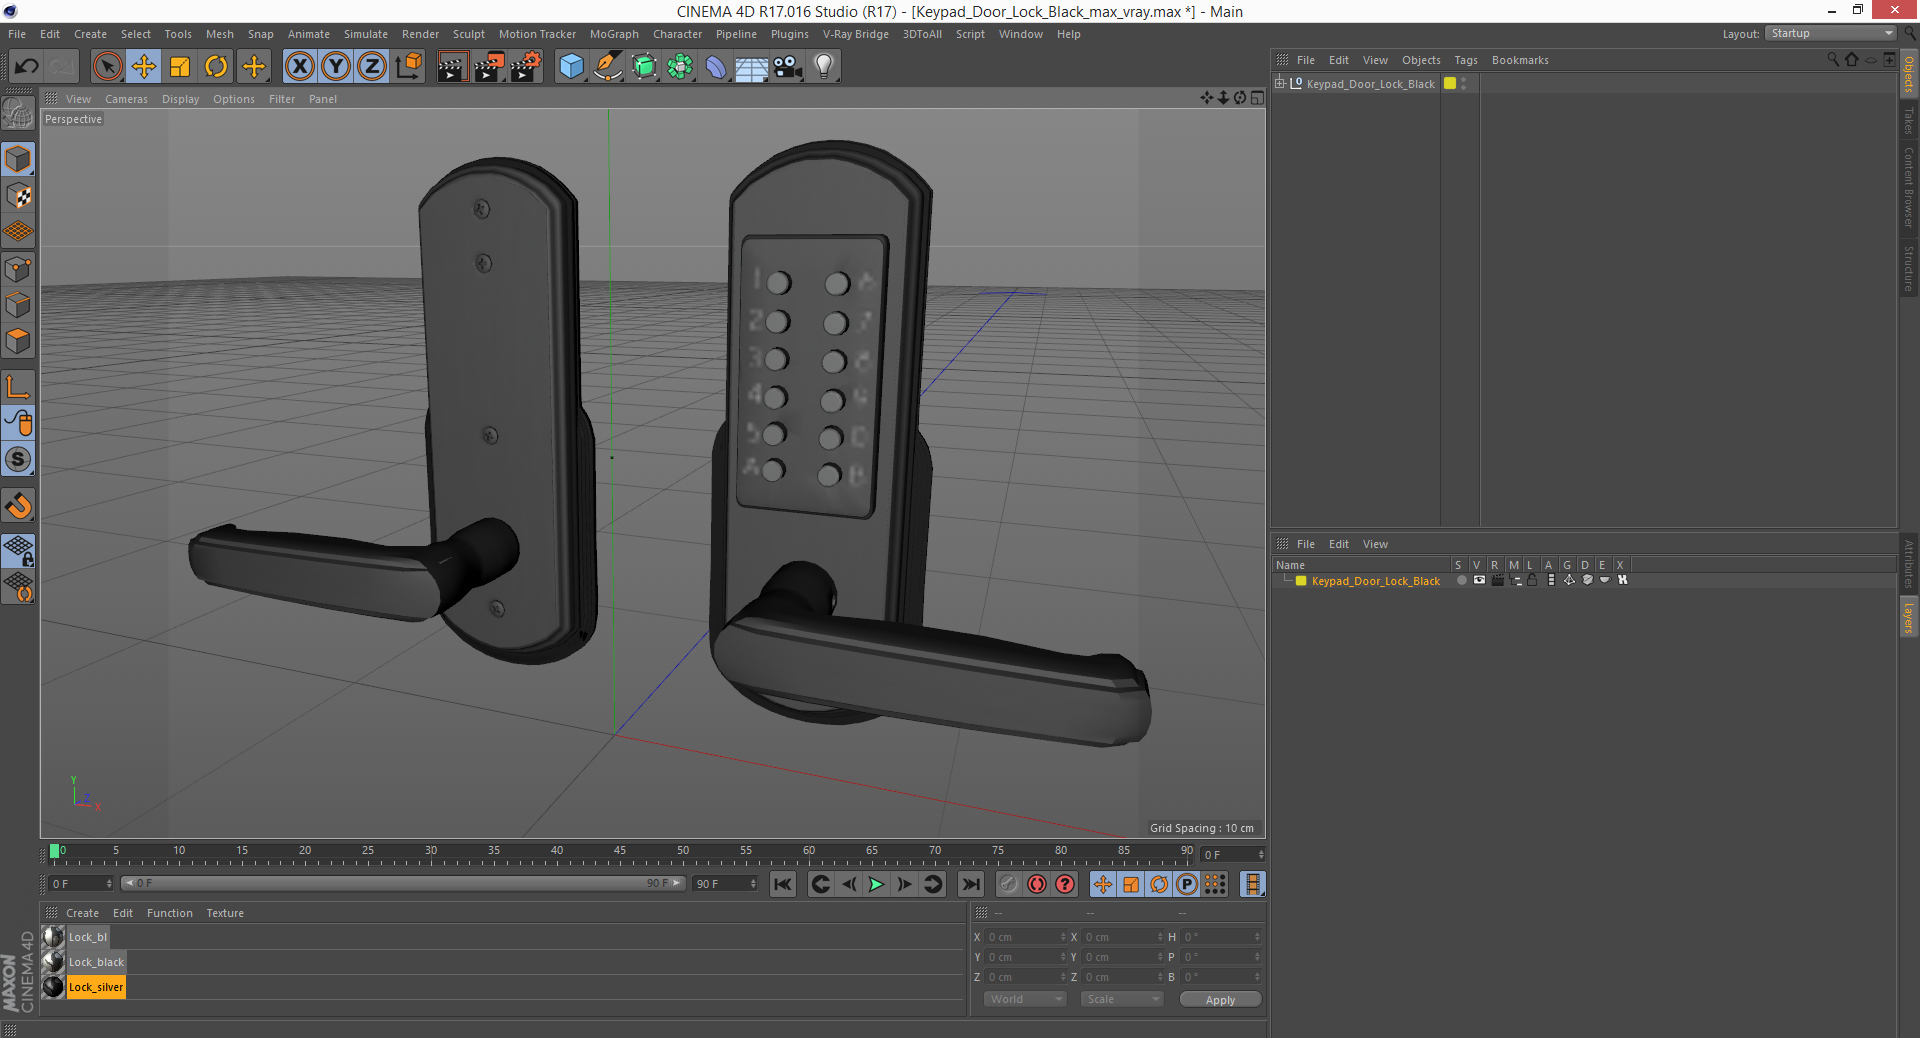This screenshot has width=1920, height=1038.
Task: Add a floor environment object
Action: click(x=752, y=67)
